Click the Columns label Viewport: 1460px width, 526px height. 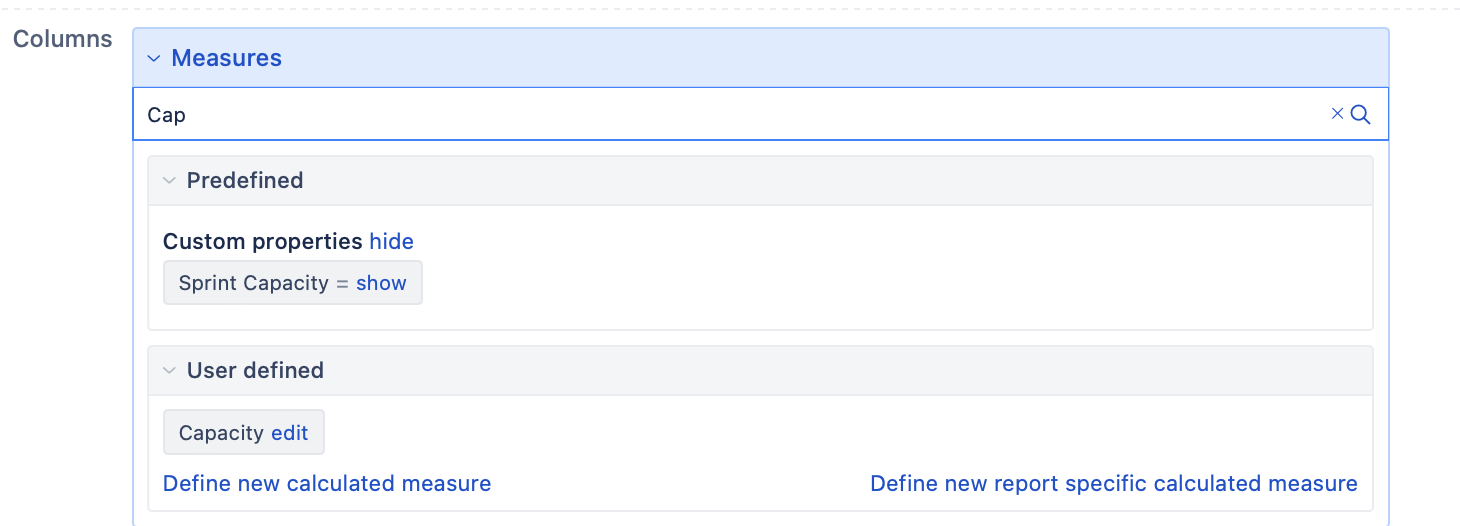62,40
